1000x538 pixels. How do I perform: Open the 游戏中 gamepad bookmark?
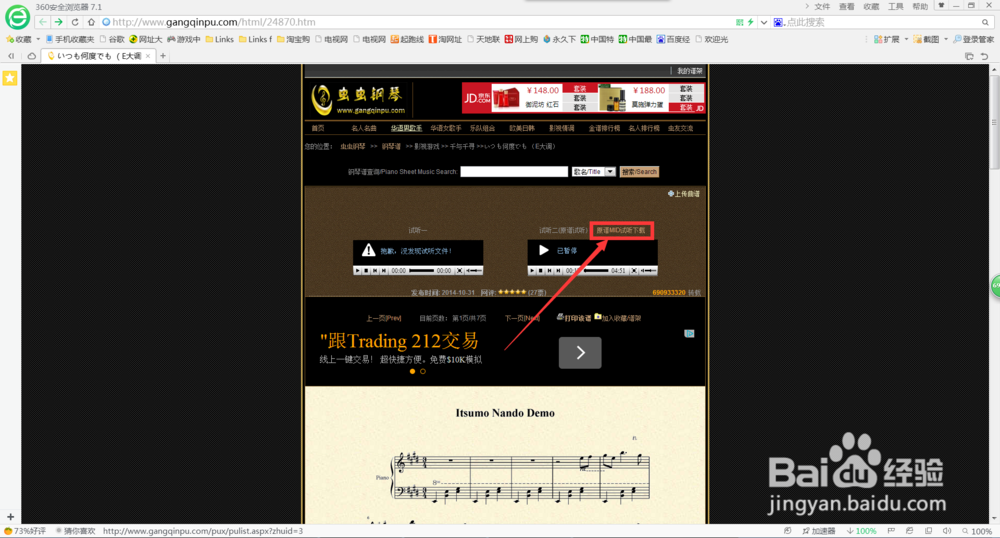[x=184, y=40]
